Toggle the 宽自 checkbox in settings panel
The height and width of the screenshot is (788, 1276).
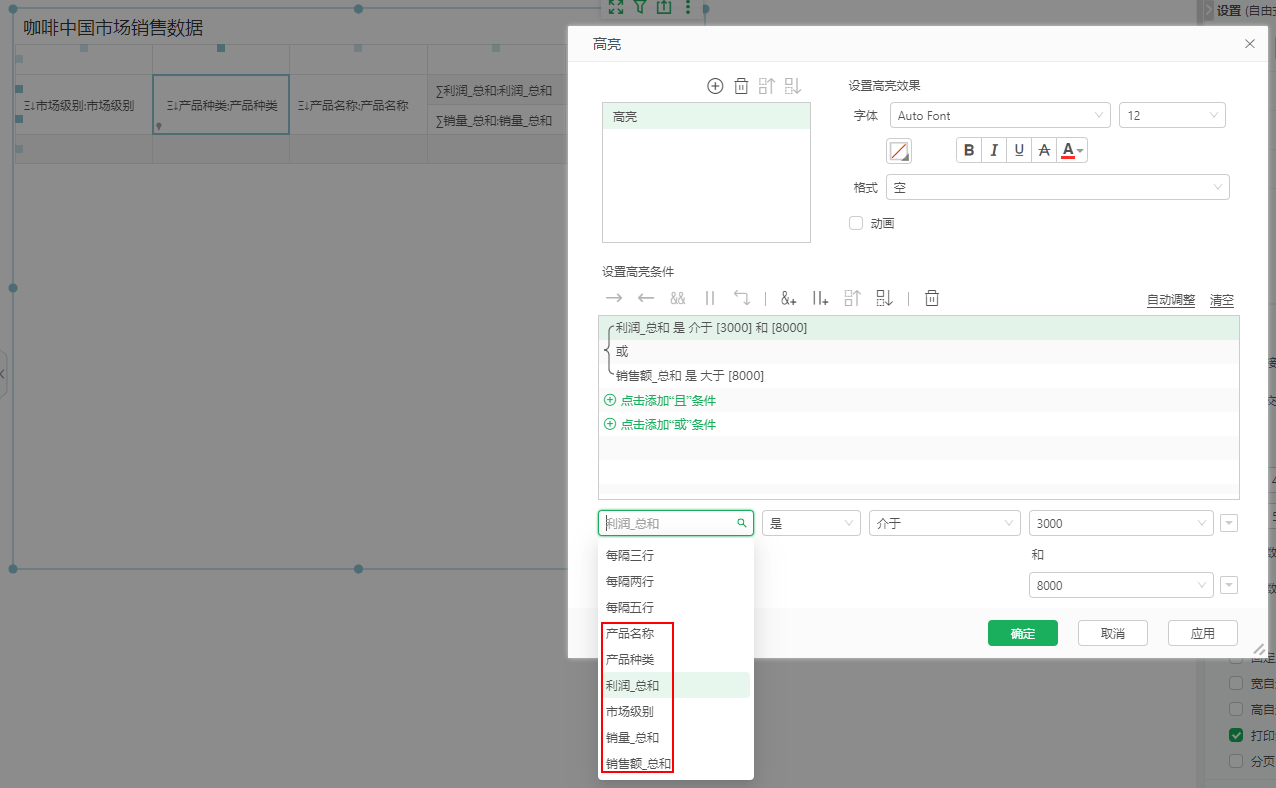(1236, 683)
